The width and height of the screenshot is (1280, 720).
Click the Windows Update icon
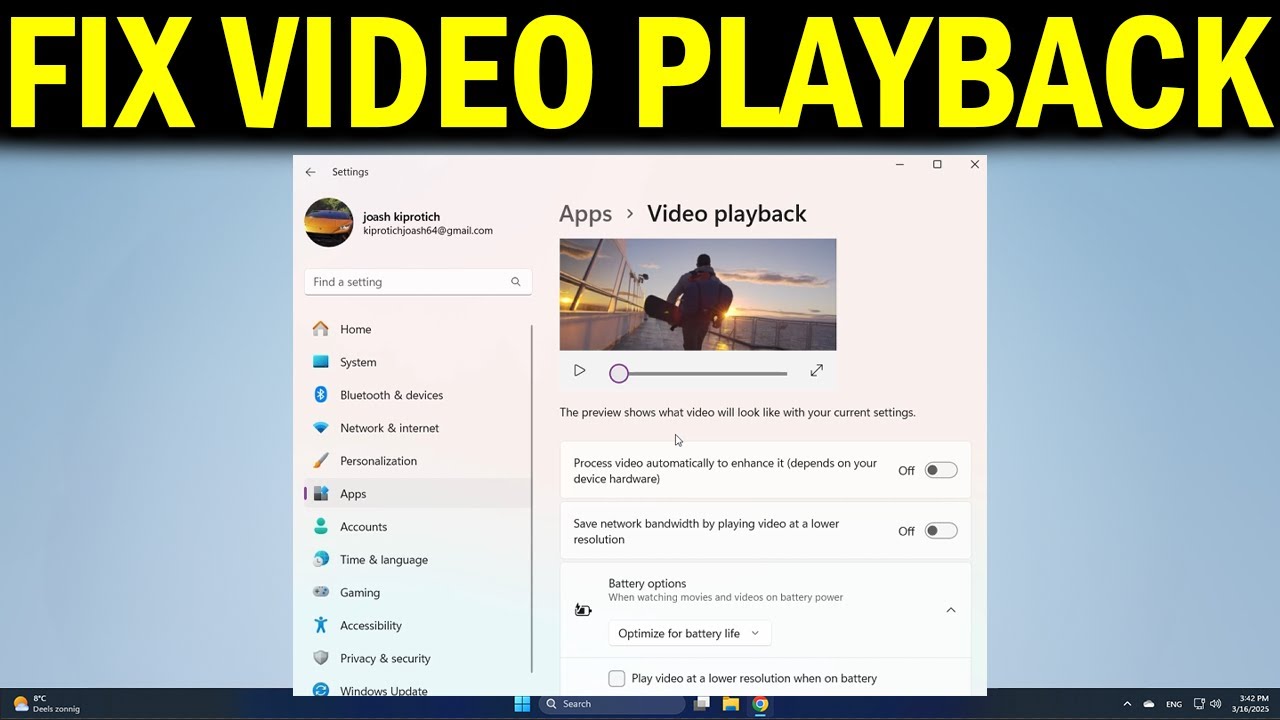(320, 690)
